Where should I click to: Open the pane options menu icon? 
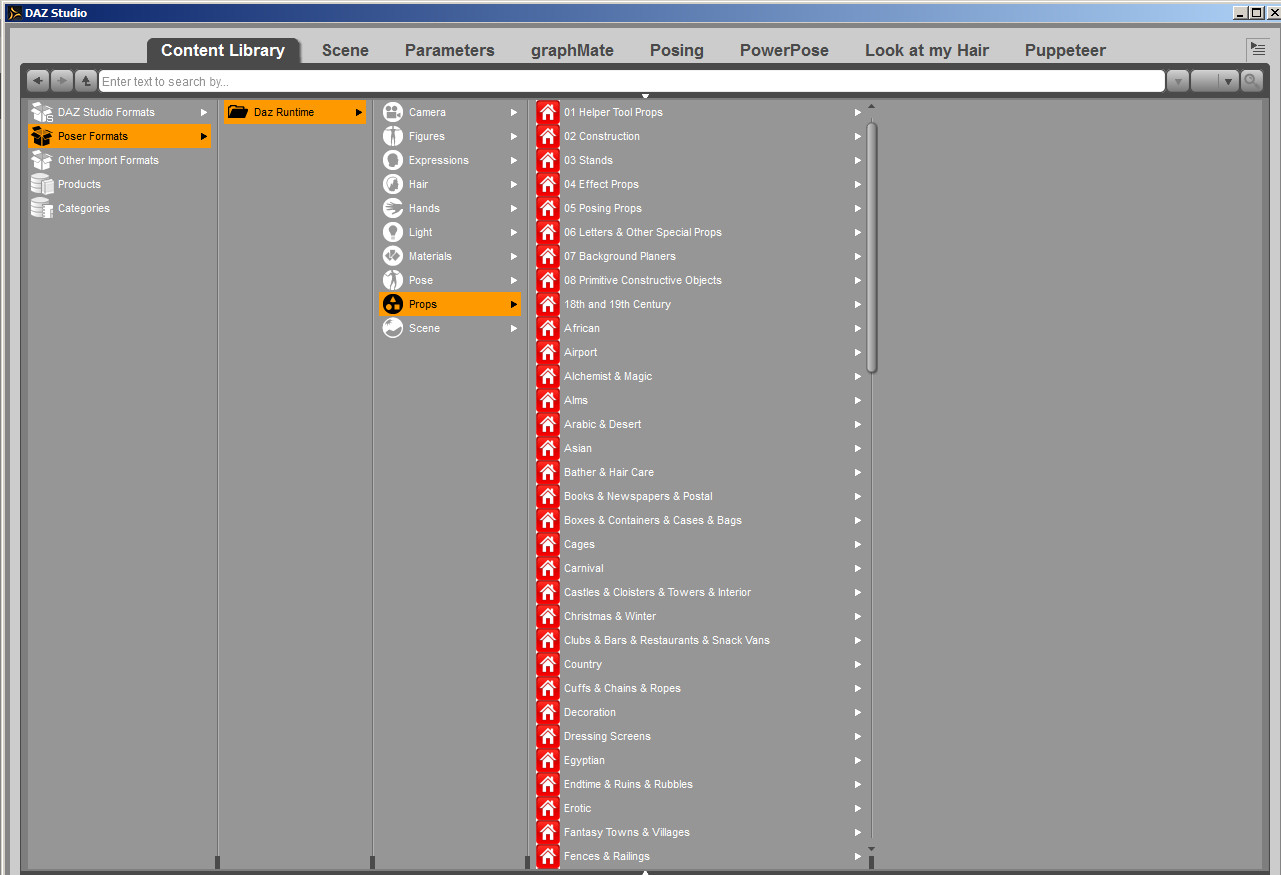[1258, 49]
